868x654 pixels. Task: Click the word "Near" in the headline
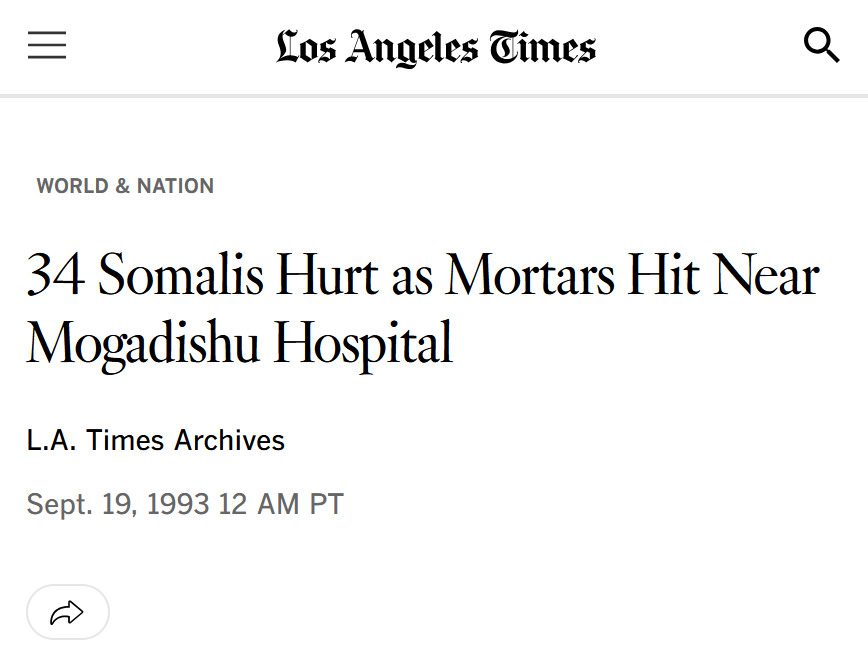pos(766,275)
